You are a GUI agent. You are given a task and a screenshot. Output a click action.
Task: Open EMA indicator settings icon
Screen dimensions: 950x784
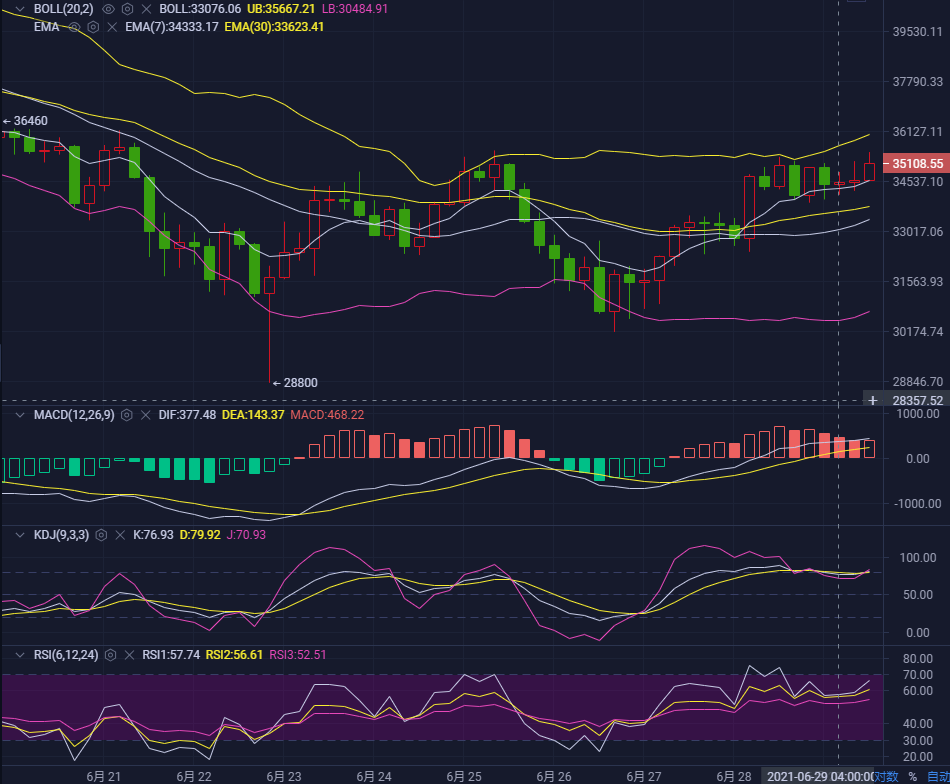[x=93, y=27]
